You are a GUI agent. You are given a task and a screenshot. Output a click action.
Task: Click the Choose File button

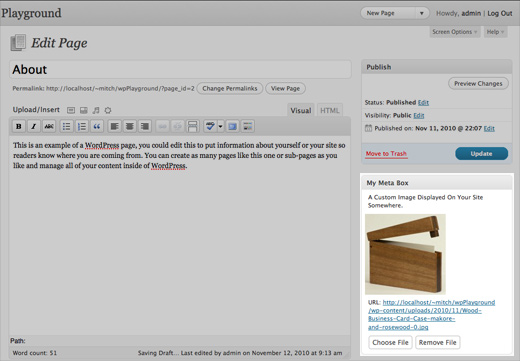[x=390, y=342]
